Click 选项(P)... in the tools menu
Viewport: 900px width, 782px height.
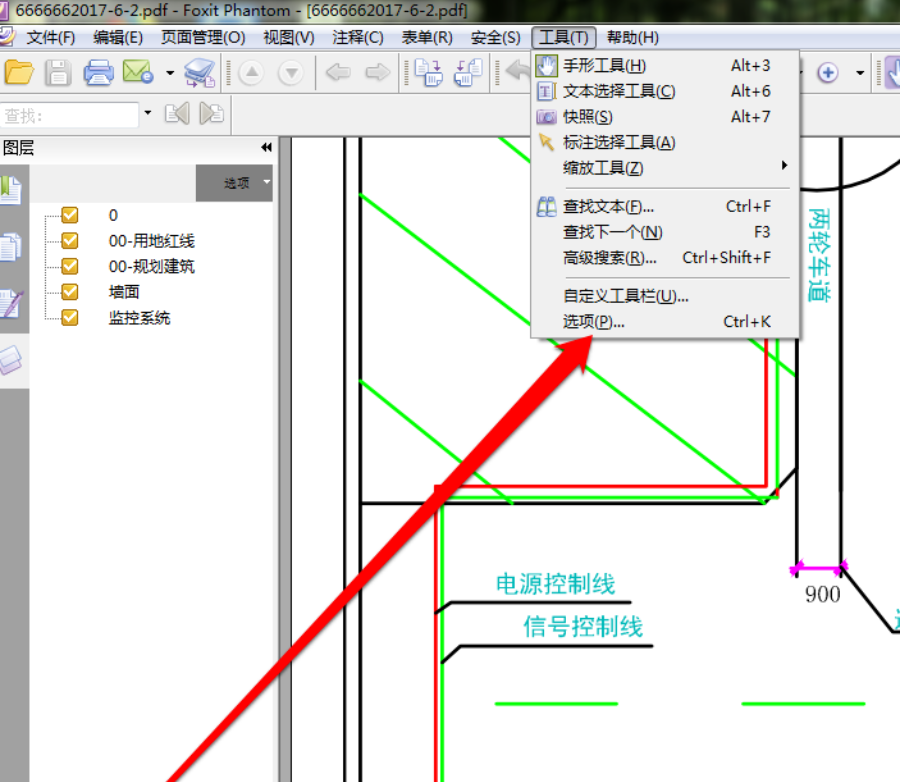pyautogui.click(x=665, y=322)
